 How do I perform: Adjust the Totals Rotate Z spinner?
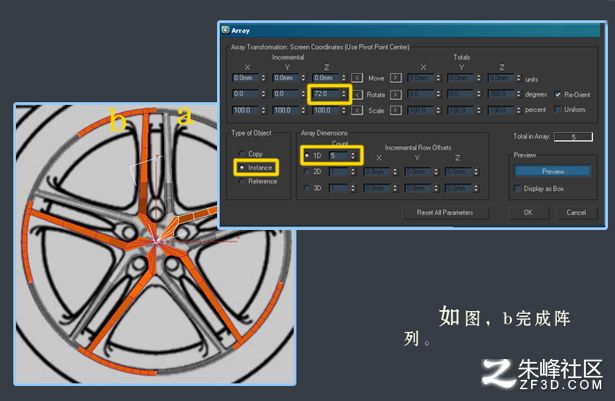[519, 94]
